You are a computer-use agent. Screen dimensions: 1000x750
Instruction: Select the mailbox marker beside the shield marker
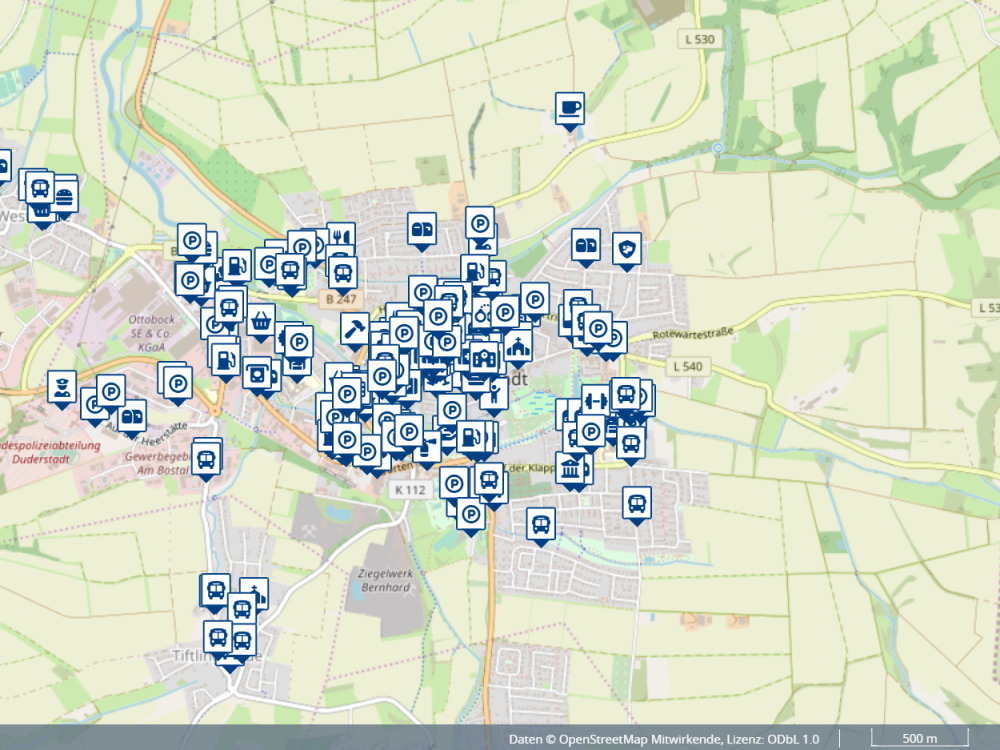[586, 243]
